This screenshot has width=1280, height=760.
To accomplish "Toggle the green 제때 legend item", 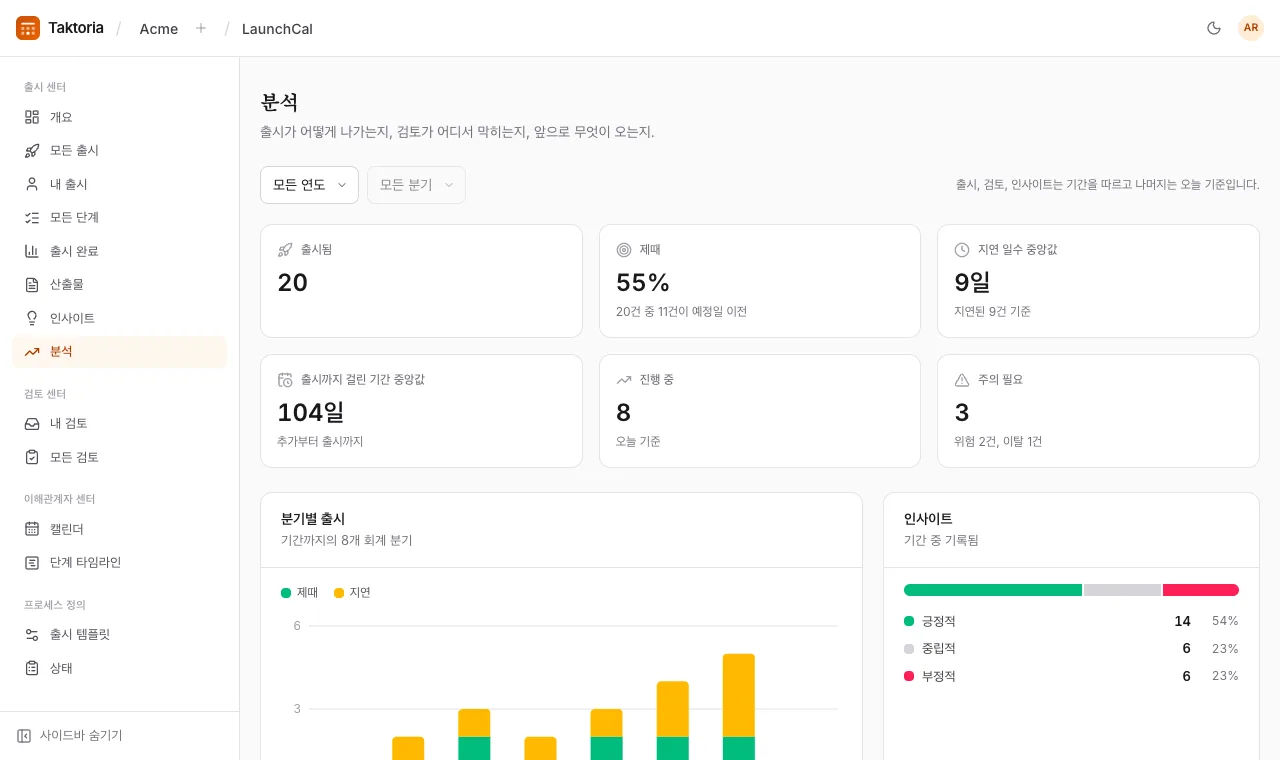I will click(x=300, y=592).
